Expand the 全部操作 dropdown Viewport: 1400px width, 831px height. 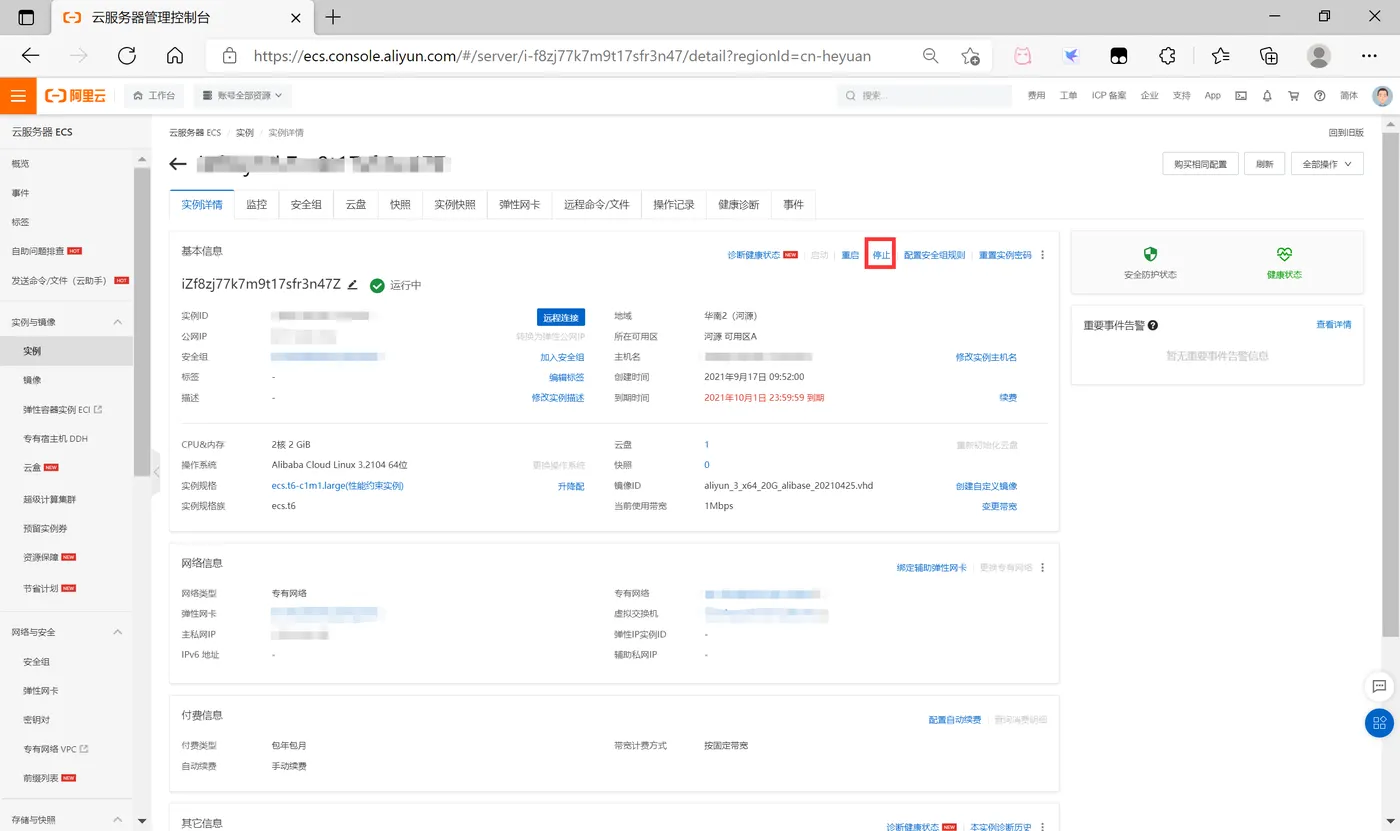pos(1327,164)
